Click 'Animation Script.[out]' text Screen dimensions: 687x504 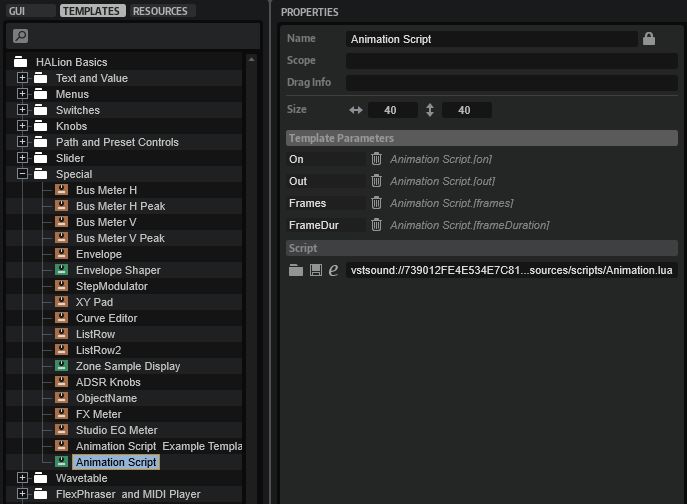443,181
